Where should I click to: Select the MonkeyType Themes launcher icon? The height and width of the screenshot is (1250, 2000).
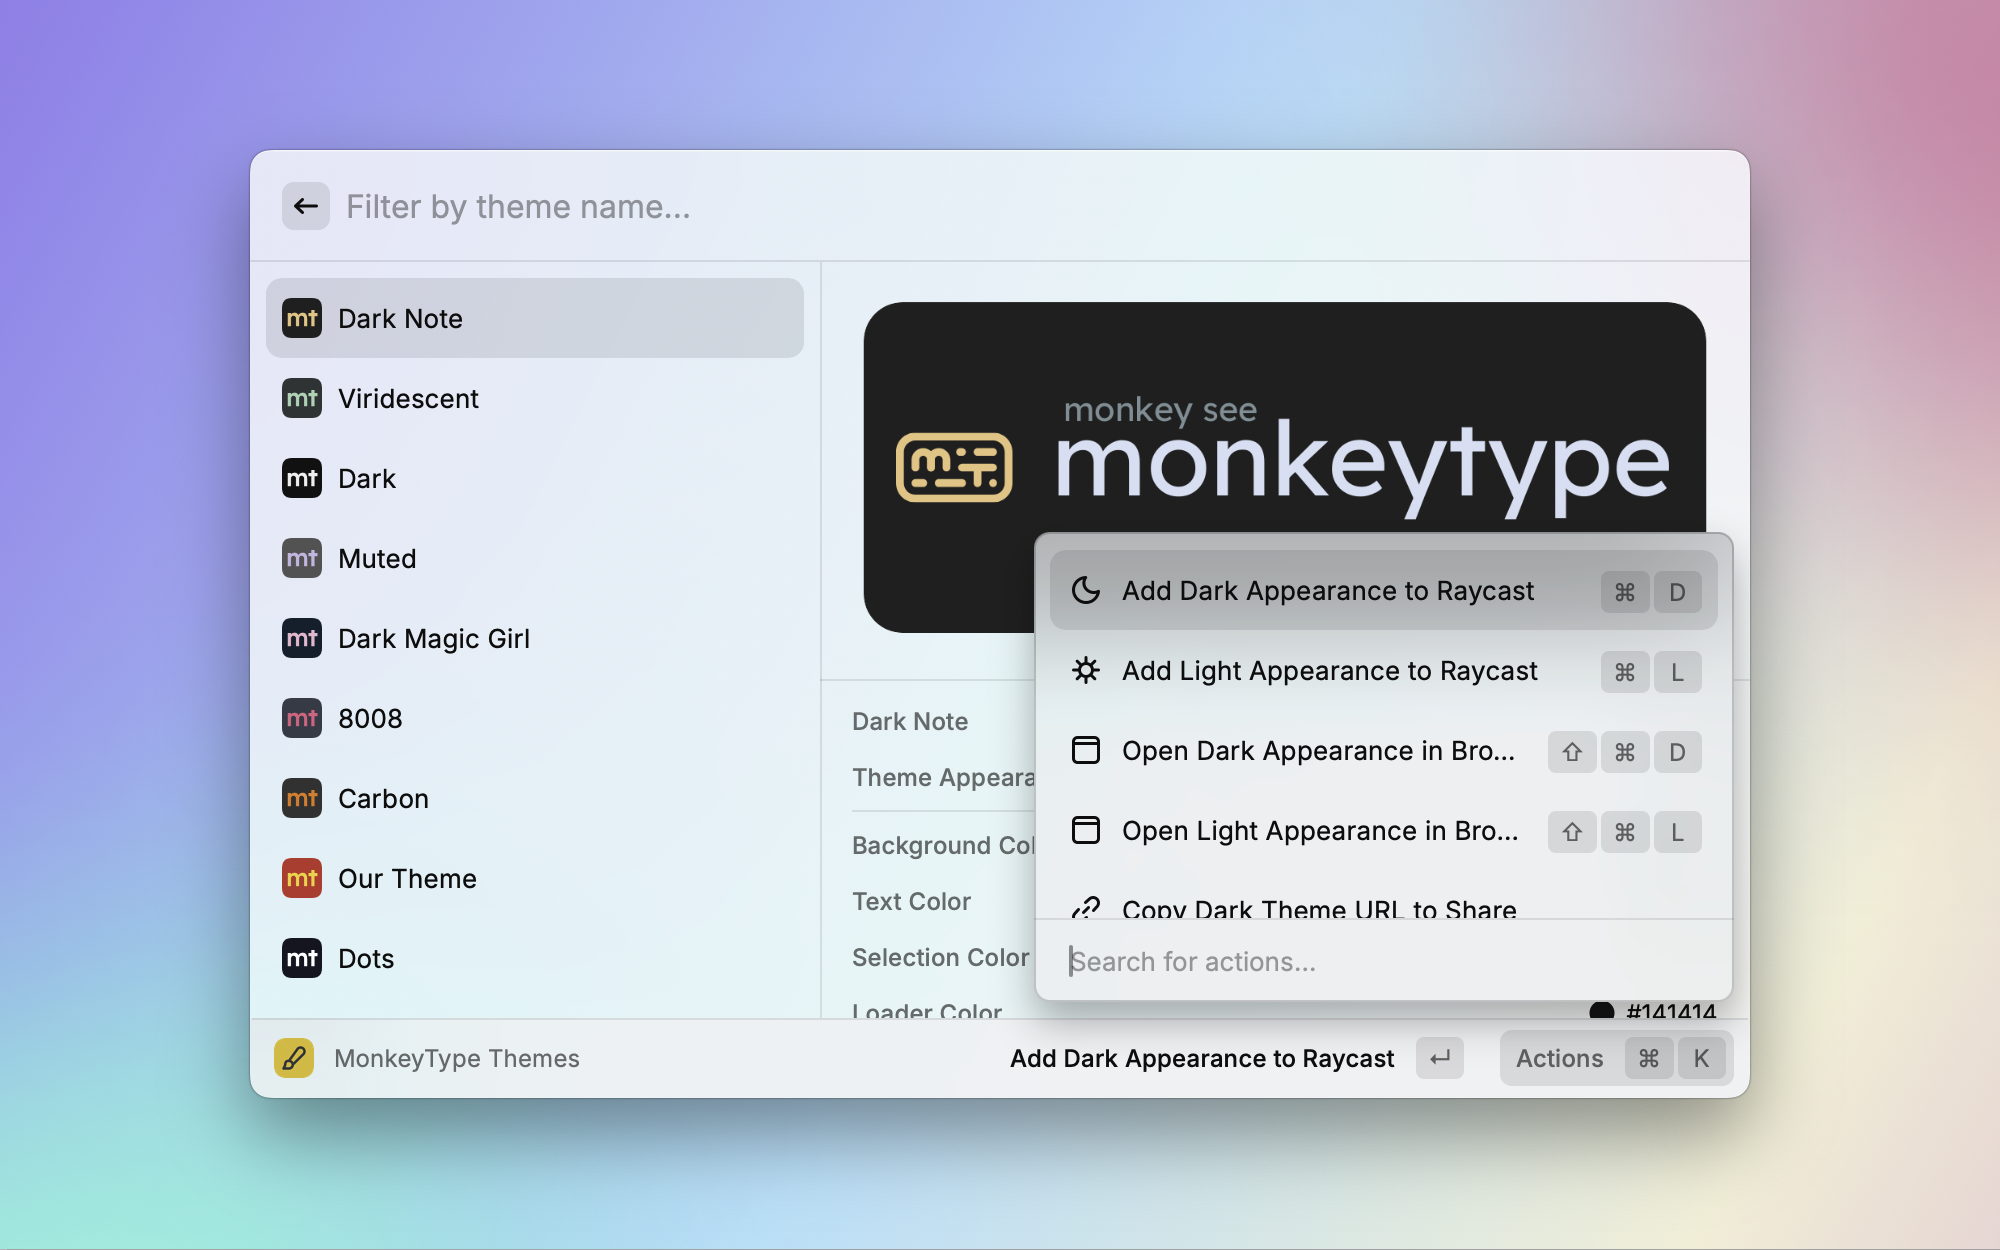click(x=294, y=1057)
